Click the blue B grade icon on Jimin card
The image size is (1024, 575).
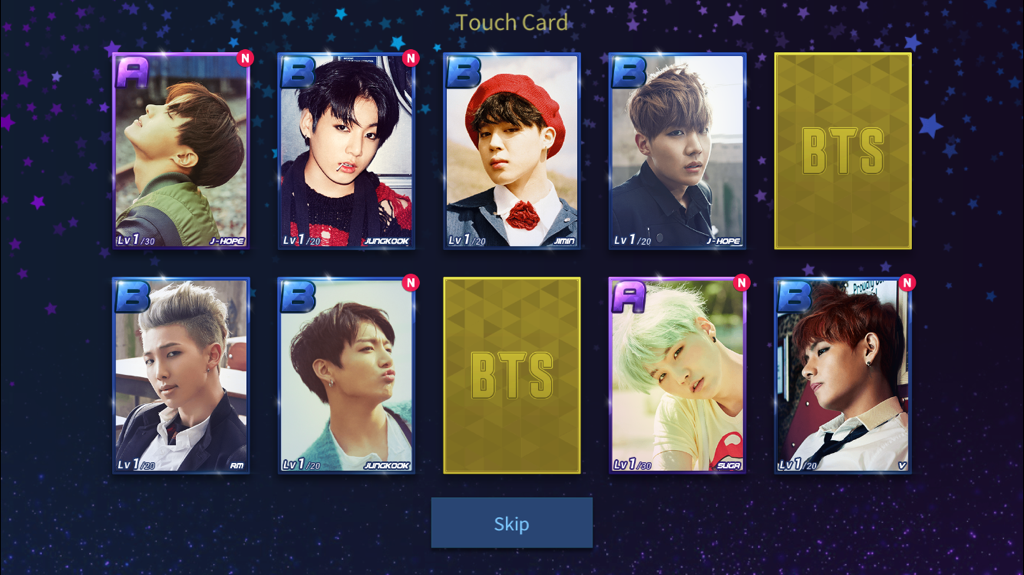click(x=463, y=72)
